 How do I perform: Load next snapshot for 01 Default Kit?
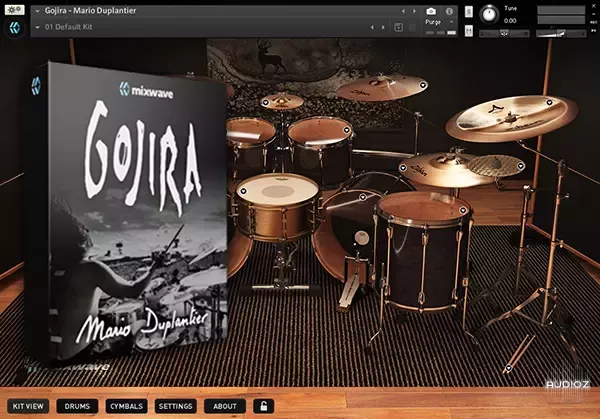[x=383, y=27]
